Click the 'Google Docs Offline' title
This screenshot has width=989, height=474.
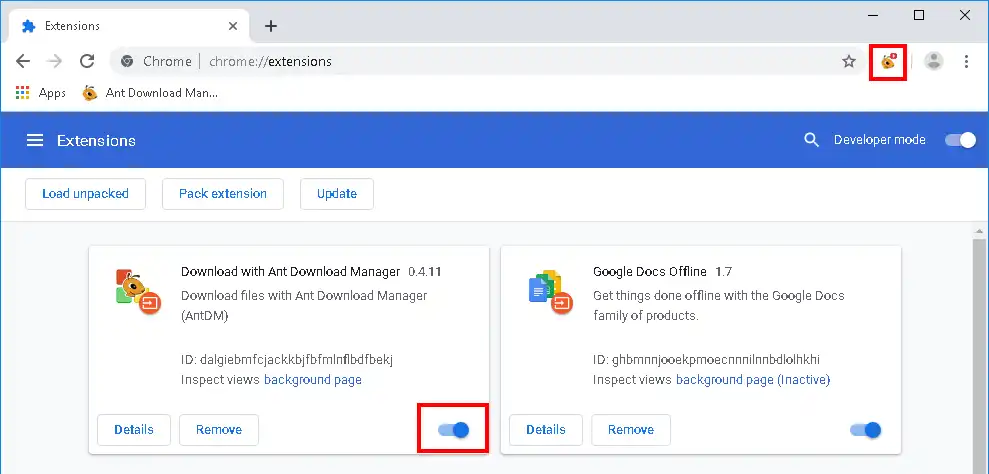coord(650,272)
